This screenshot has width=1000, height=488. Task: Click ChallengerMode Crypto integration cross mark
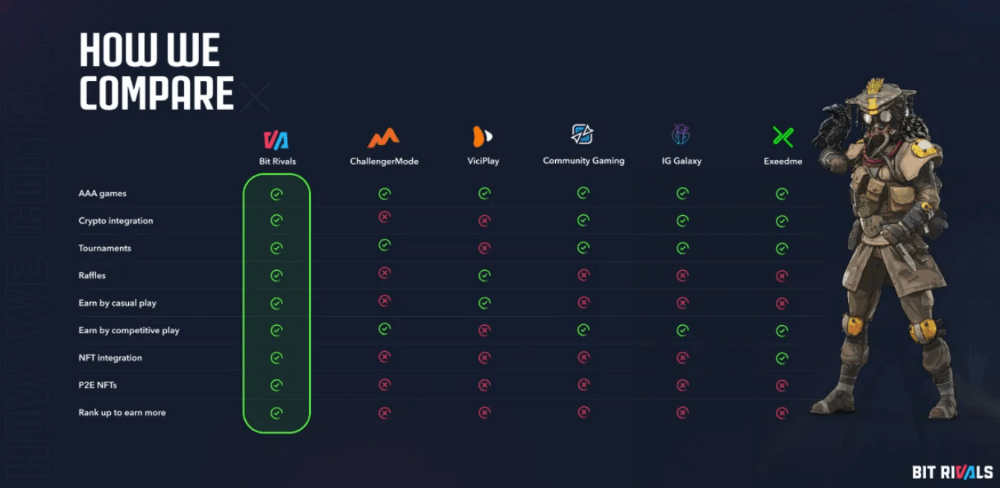(x=384, y=218)
